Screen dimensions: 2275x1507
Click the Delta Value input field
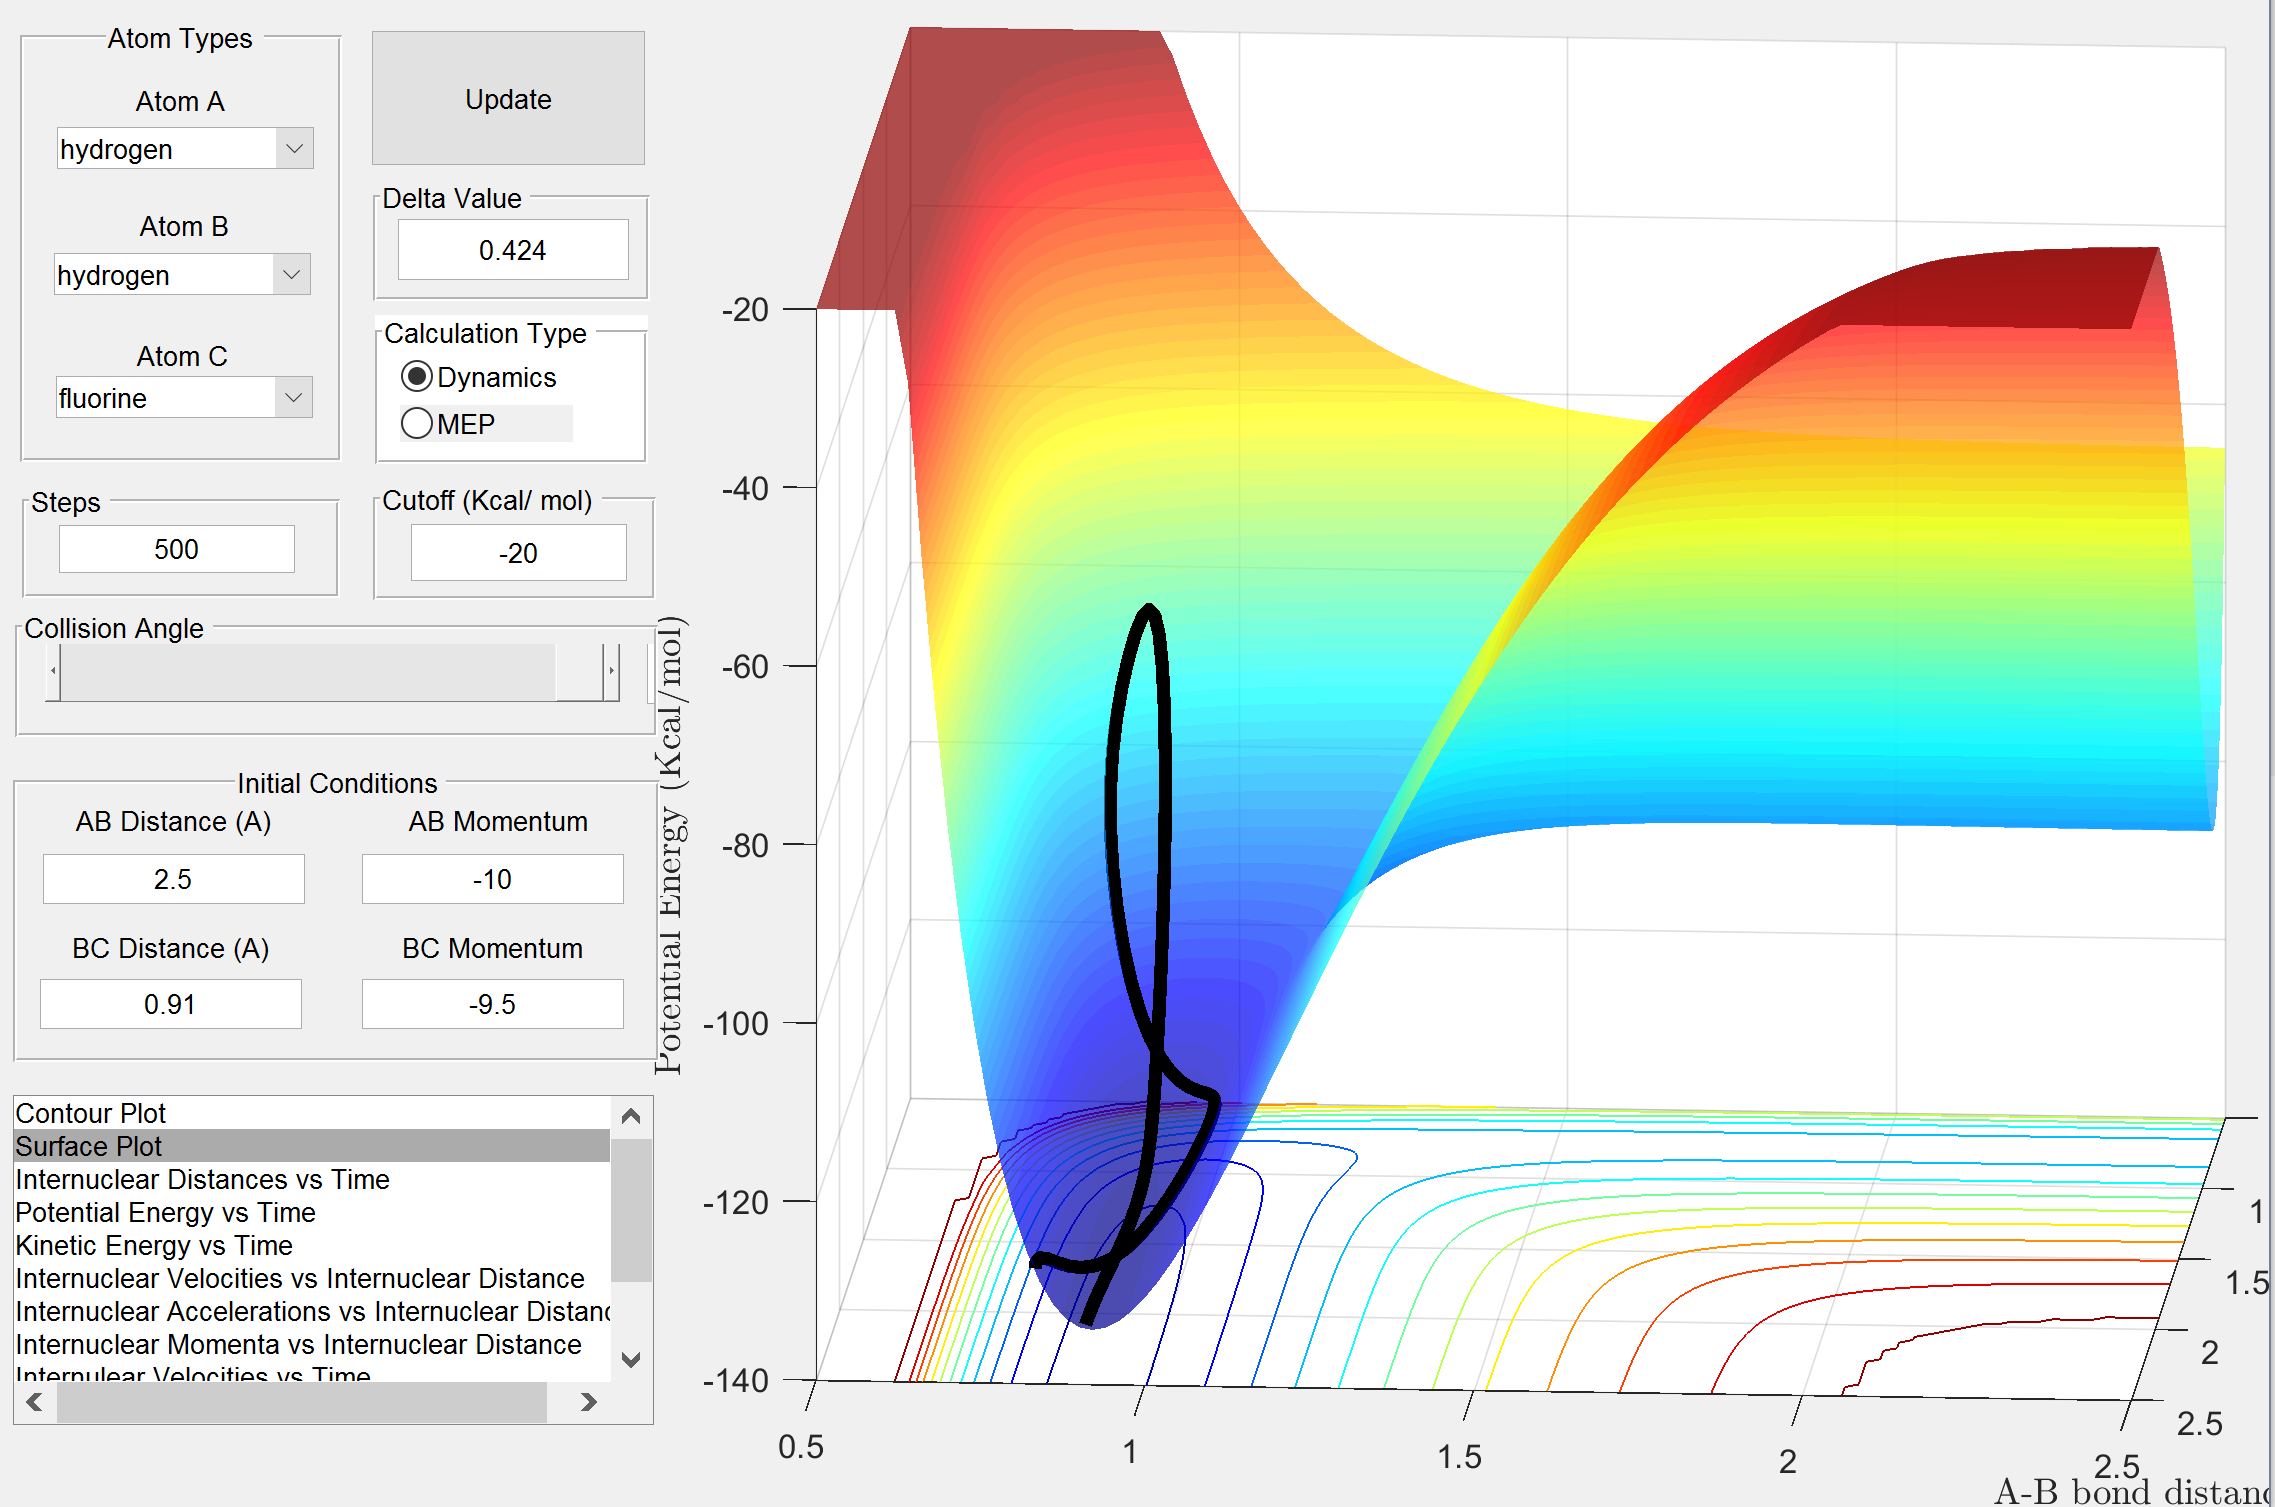pos(513,250)
